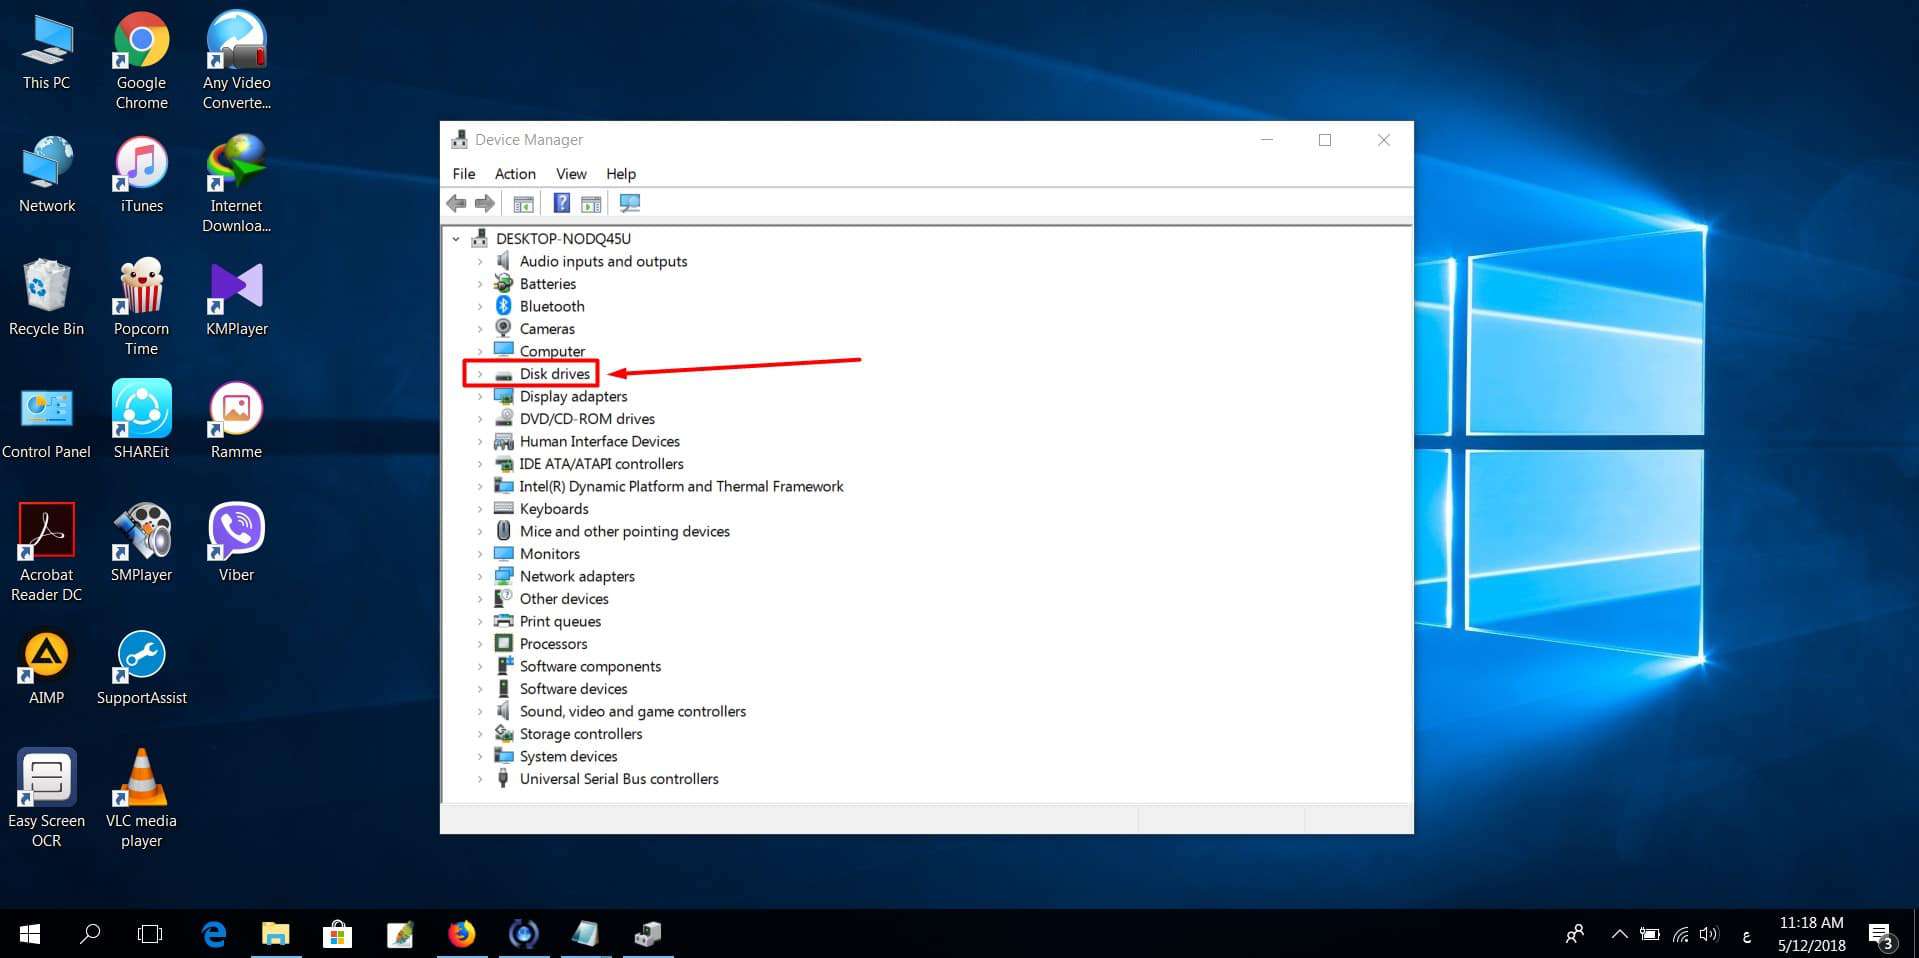
Task: Expand the Disk drives category
Action: (480, 374)
